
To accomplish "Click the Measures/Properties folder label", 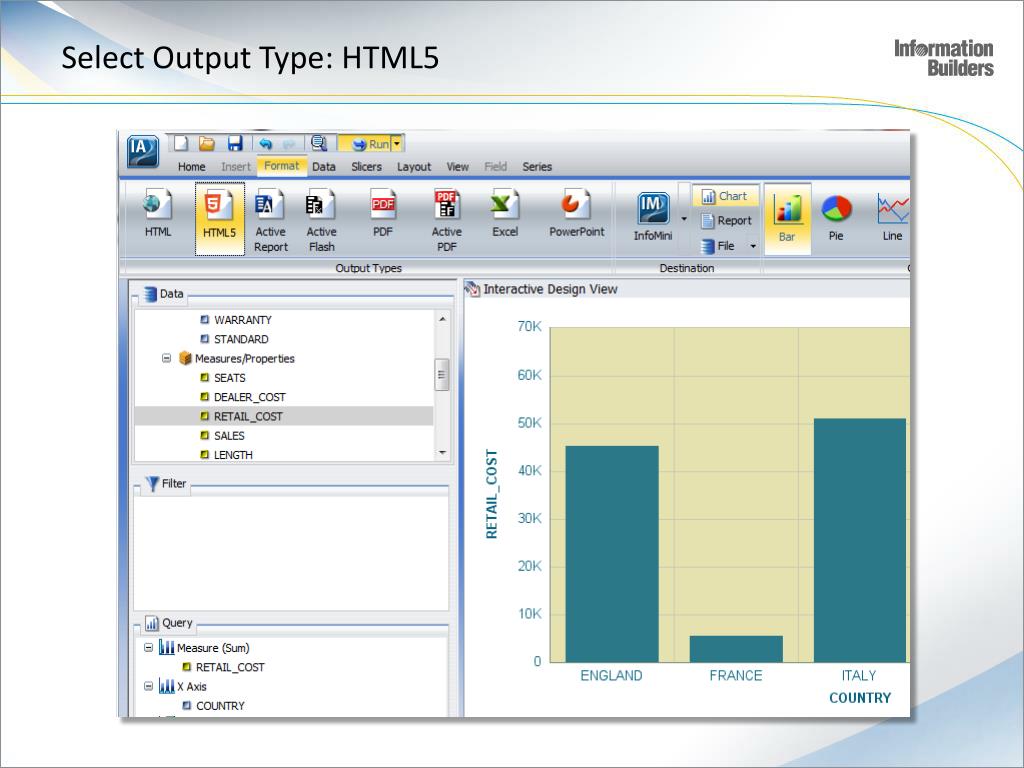I will (244, 359).
